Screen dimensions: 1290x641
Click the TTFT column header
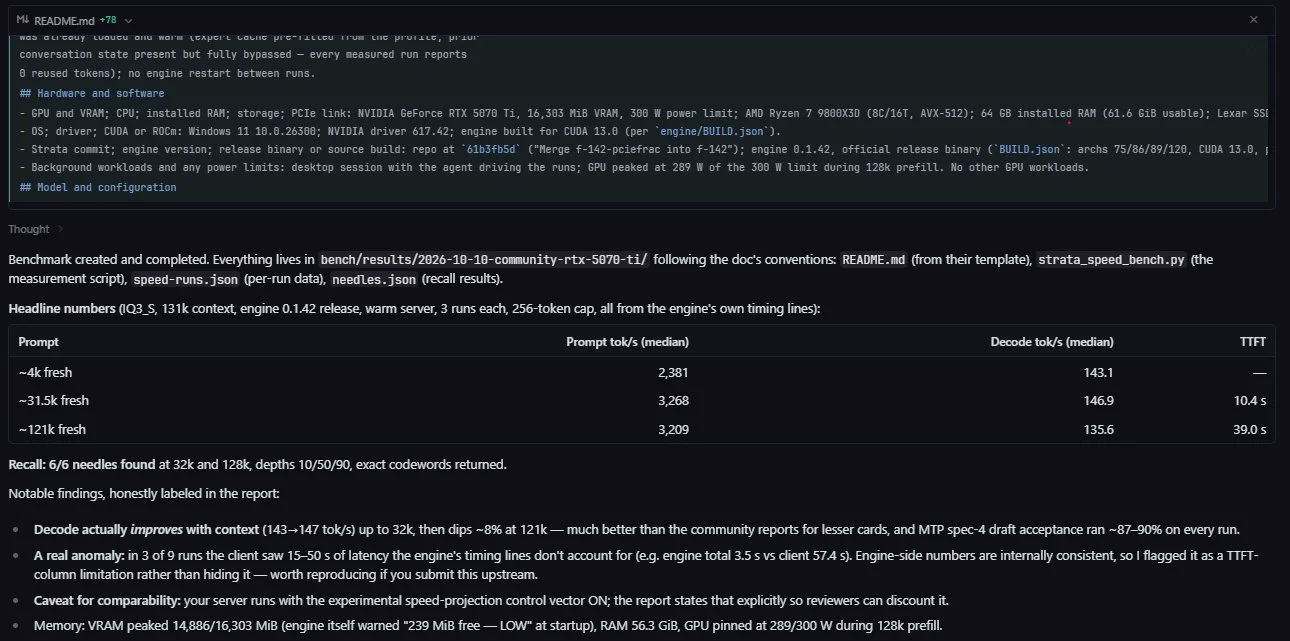pyautogui.click(x=1253, y=342)
